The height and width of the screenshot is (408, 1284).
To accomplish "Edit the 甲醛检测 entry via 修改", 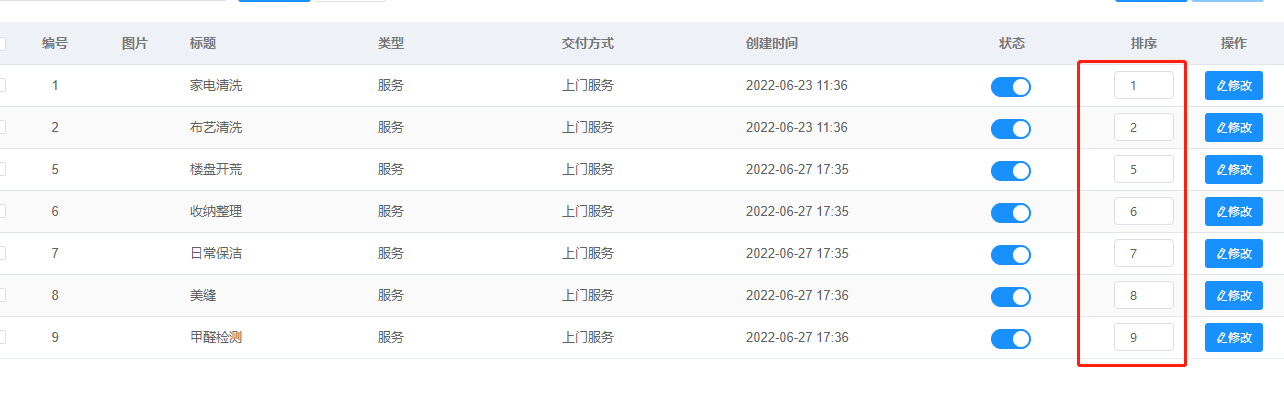I will 1234,338.
